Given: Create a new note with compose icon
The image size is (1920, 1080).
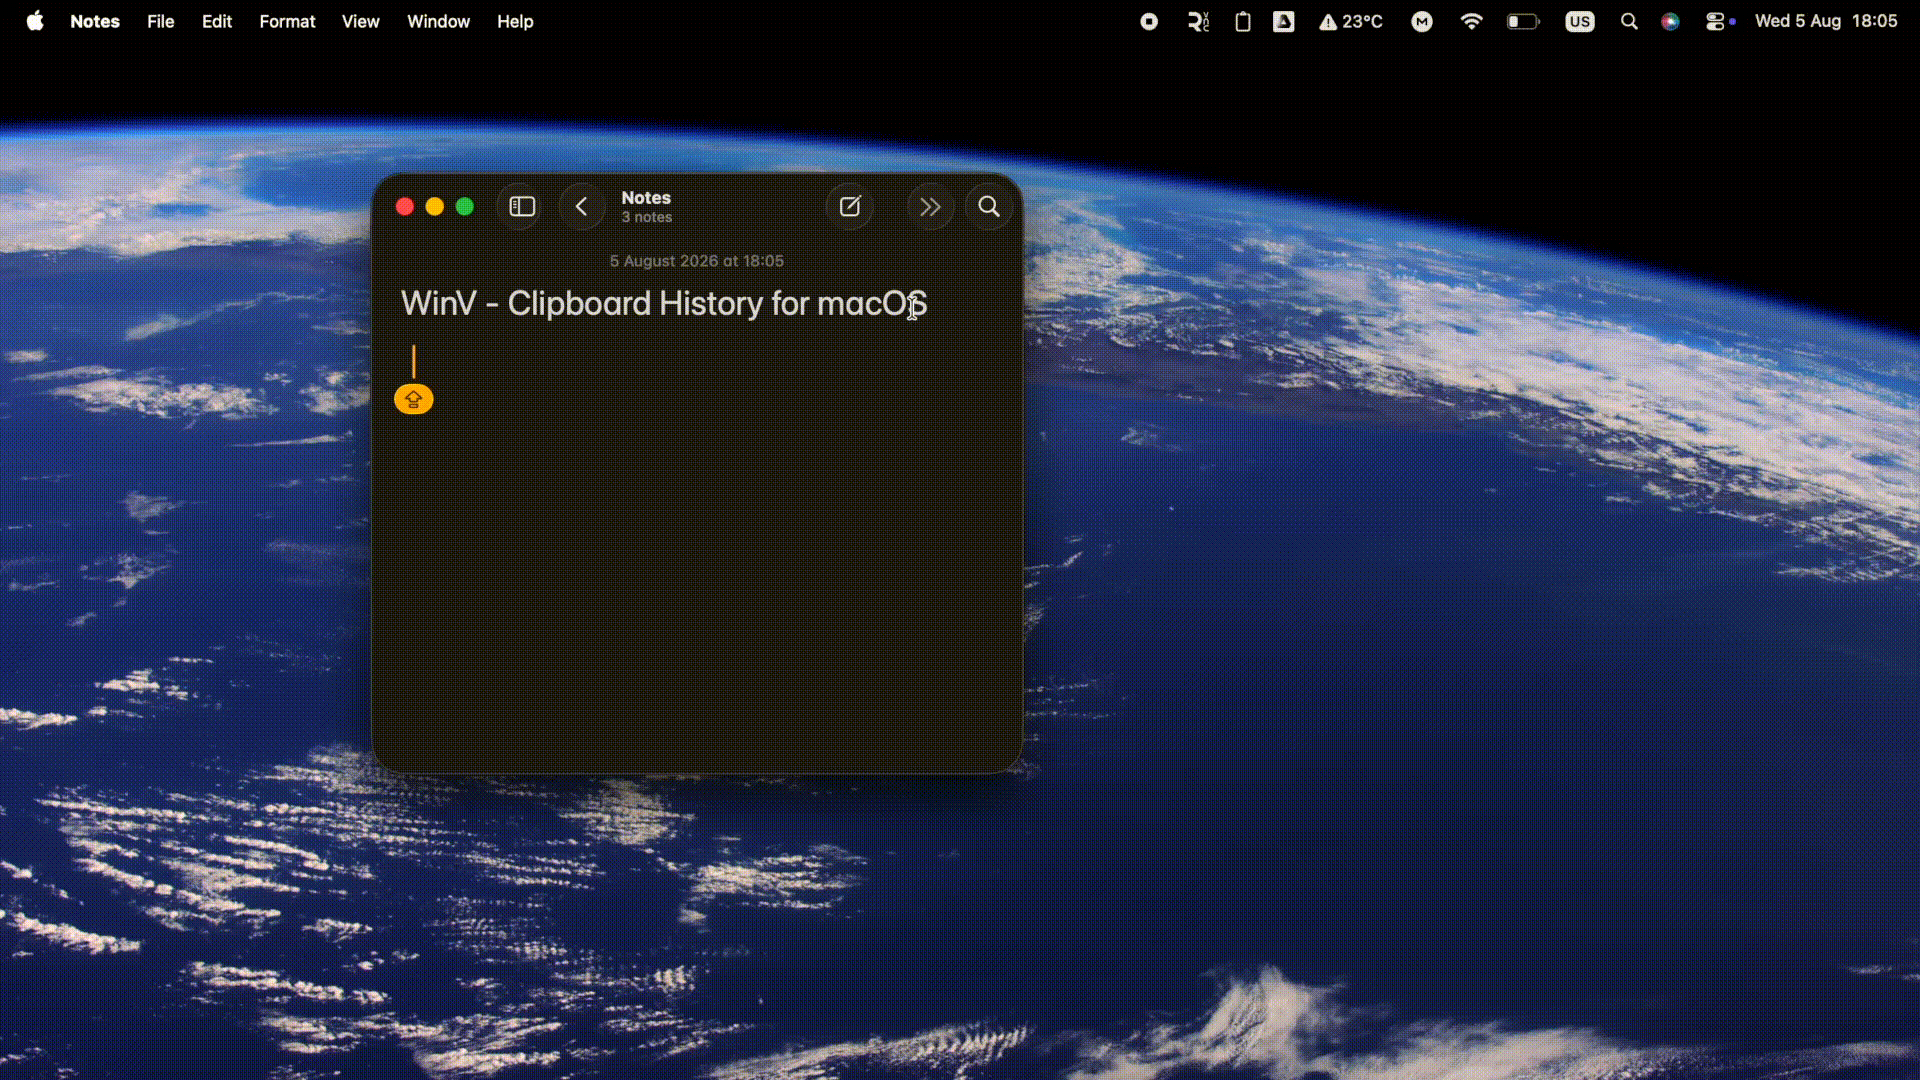Looking at the screenshot, I should [x=850, y=207].
